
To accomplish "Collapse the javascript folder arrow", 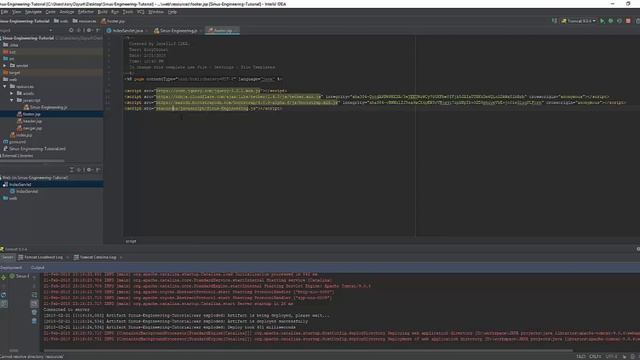I will point(12,100).
